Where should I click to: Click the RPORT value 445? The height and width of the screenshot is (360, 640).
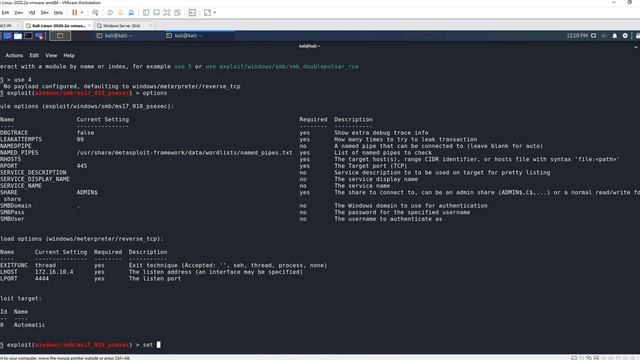(82, 166)
